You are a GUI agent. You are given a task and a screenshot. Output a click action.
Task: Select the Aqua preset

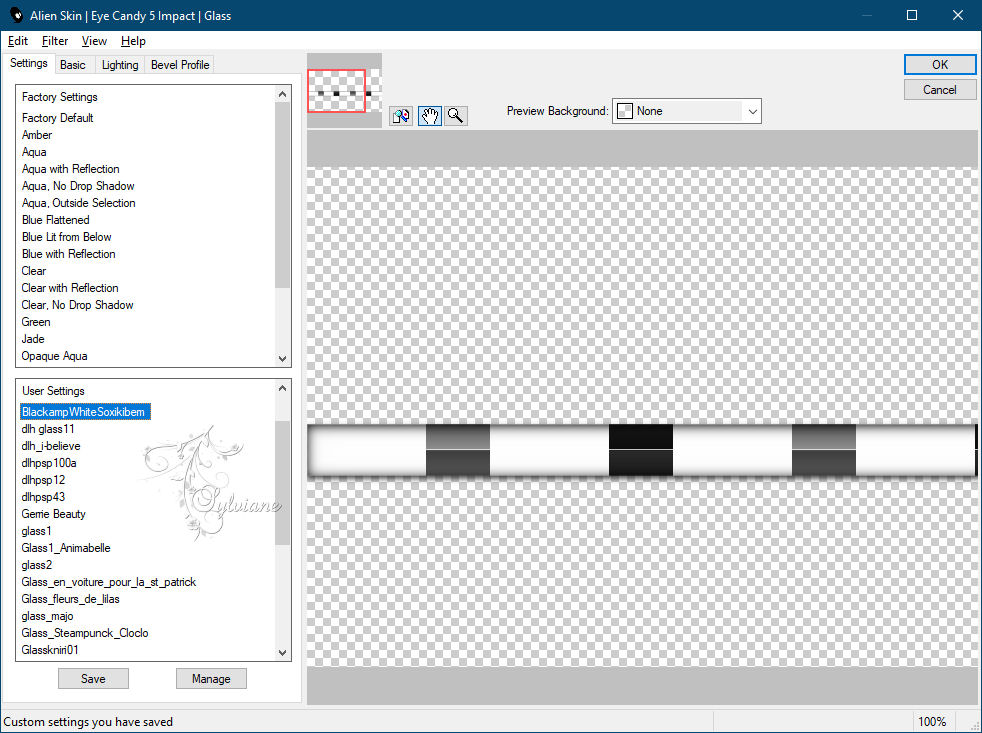(34, 152)
